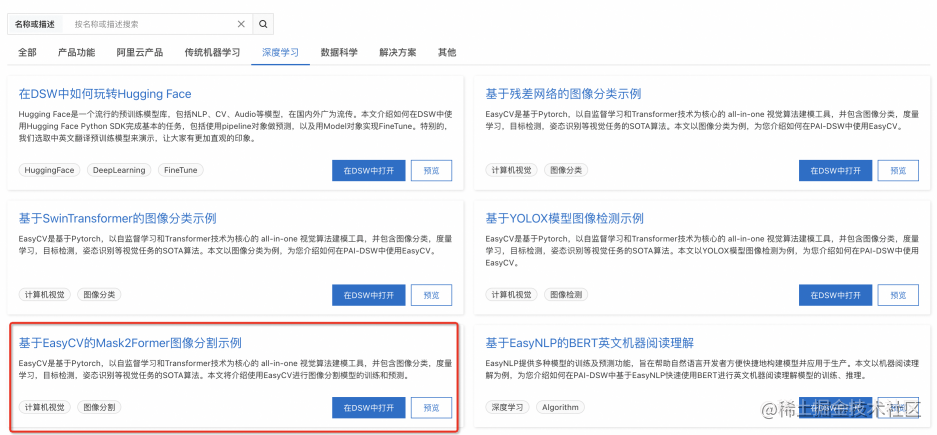Click the Hugging Face card description text
Viewport: 937px width, 435px height.
235,125
